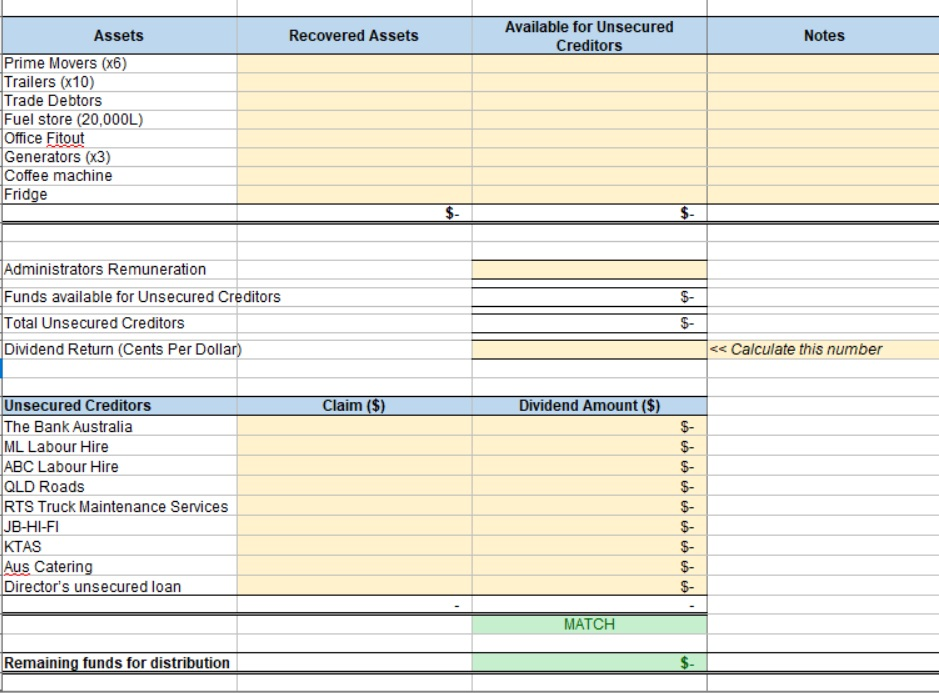939x693 pixels.
Task: Select the Recovered Assets header cell
Action: (354, 35)
